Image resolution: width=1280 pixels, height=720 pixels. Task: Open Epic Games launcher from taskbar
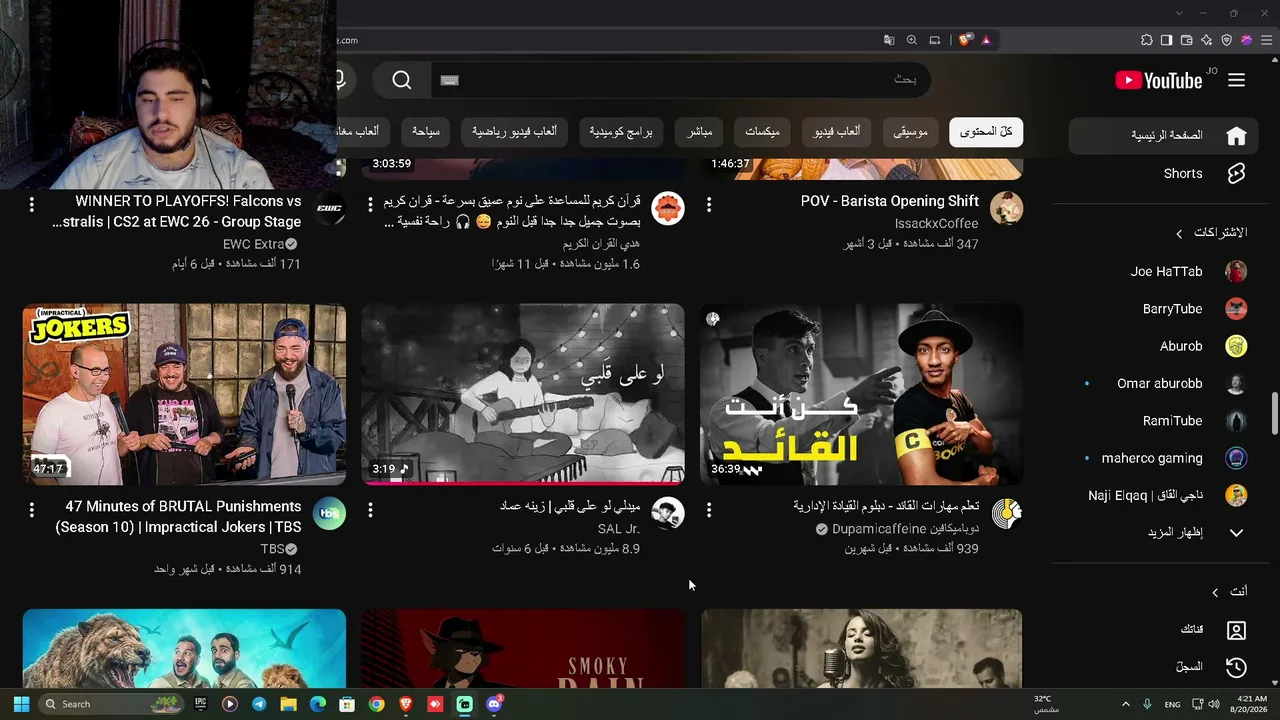[201, 704]
